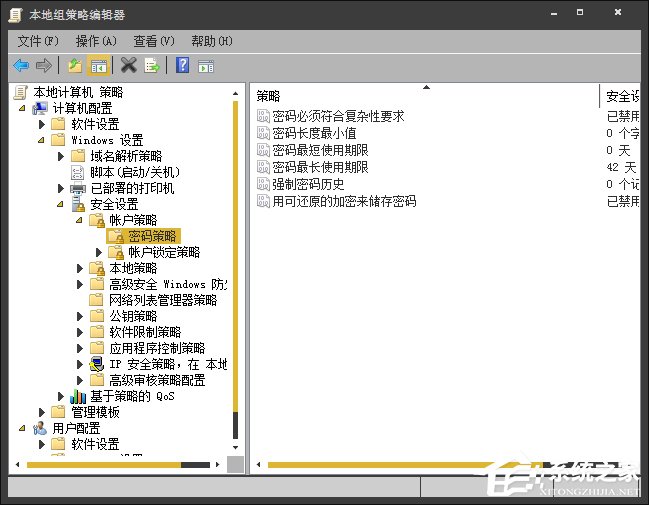Collapse the Windows 设置 node

pyautogui.click(x=41, y=140)
